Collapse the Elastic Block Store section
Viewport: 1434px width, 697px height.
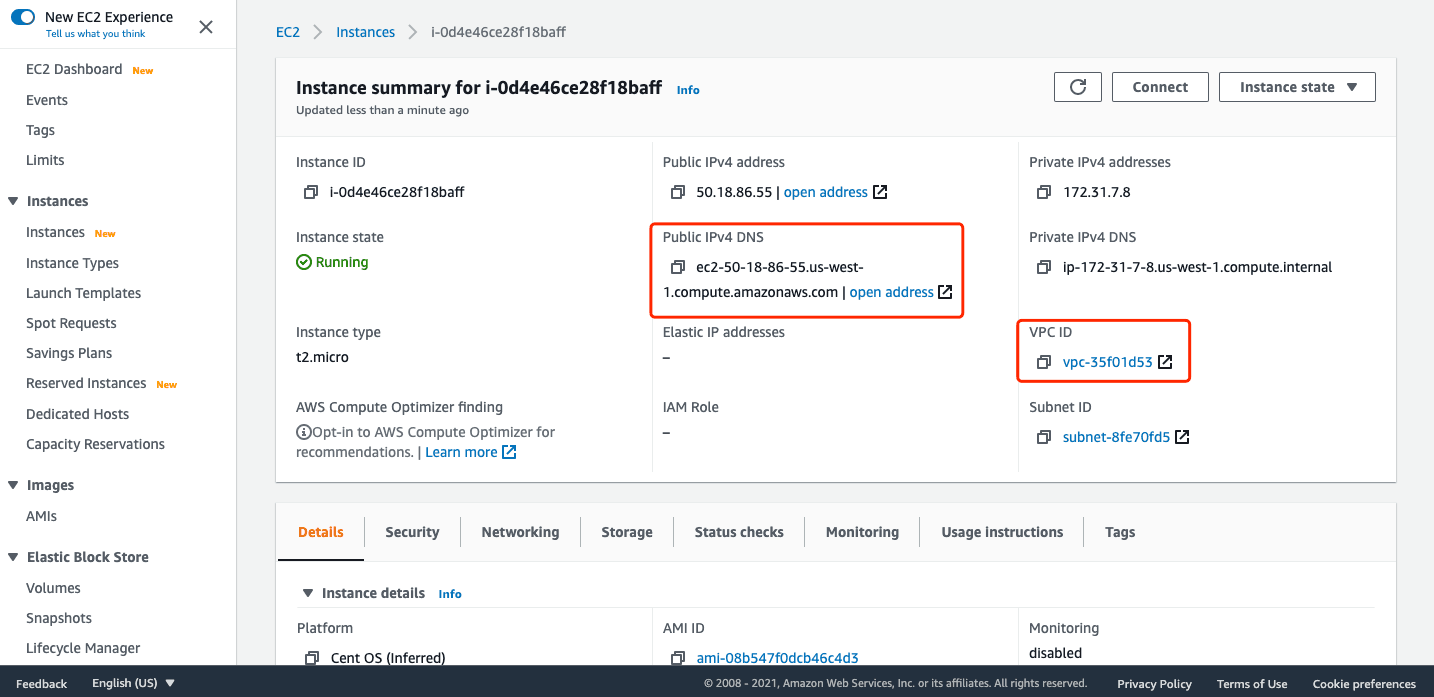13,557
